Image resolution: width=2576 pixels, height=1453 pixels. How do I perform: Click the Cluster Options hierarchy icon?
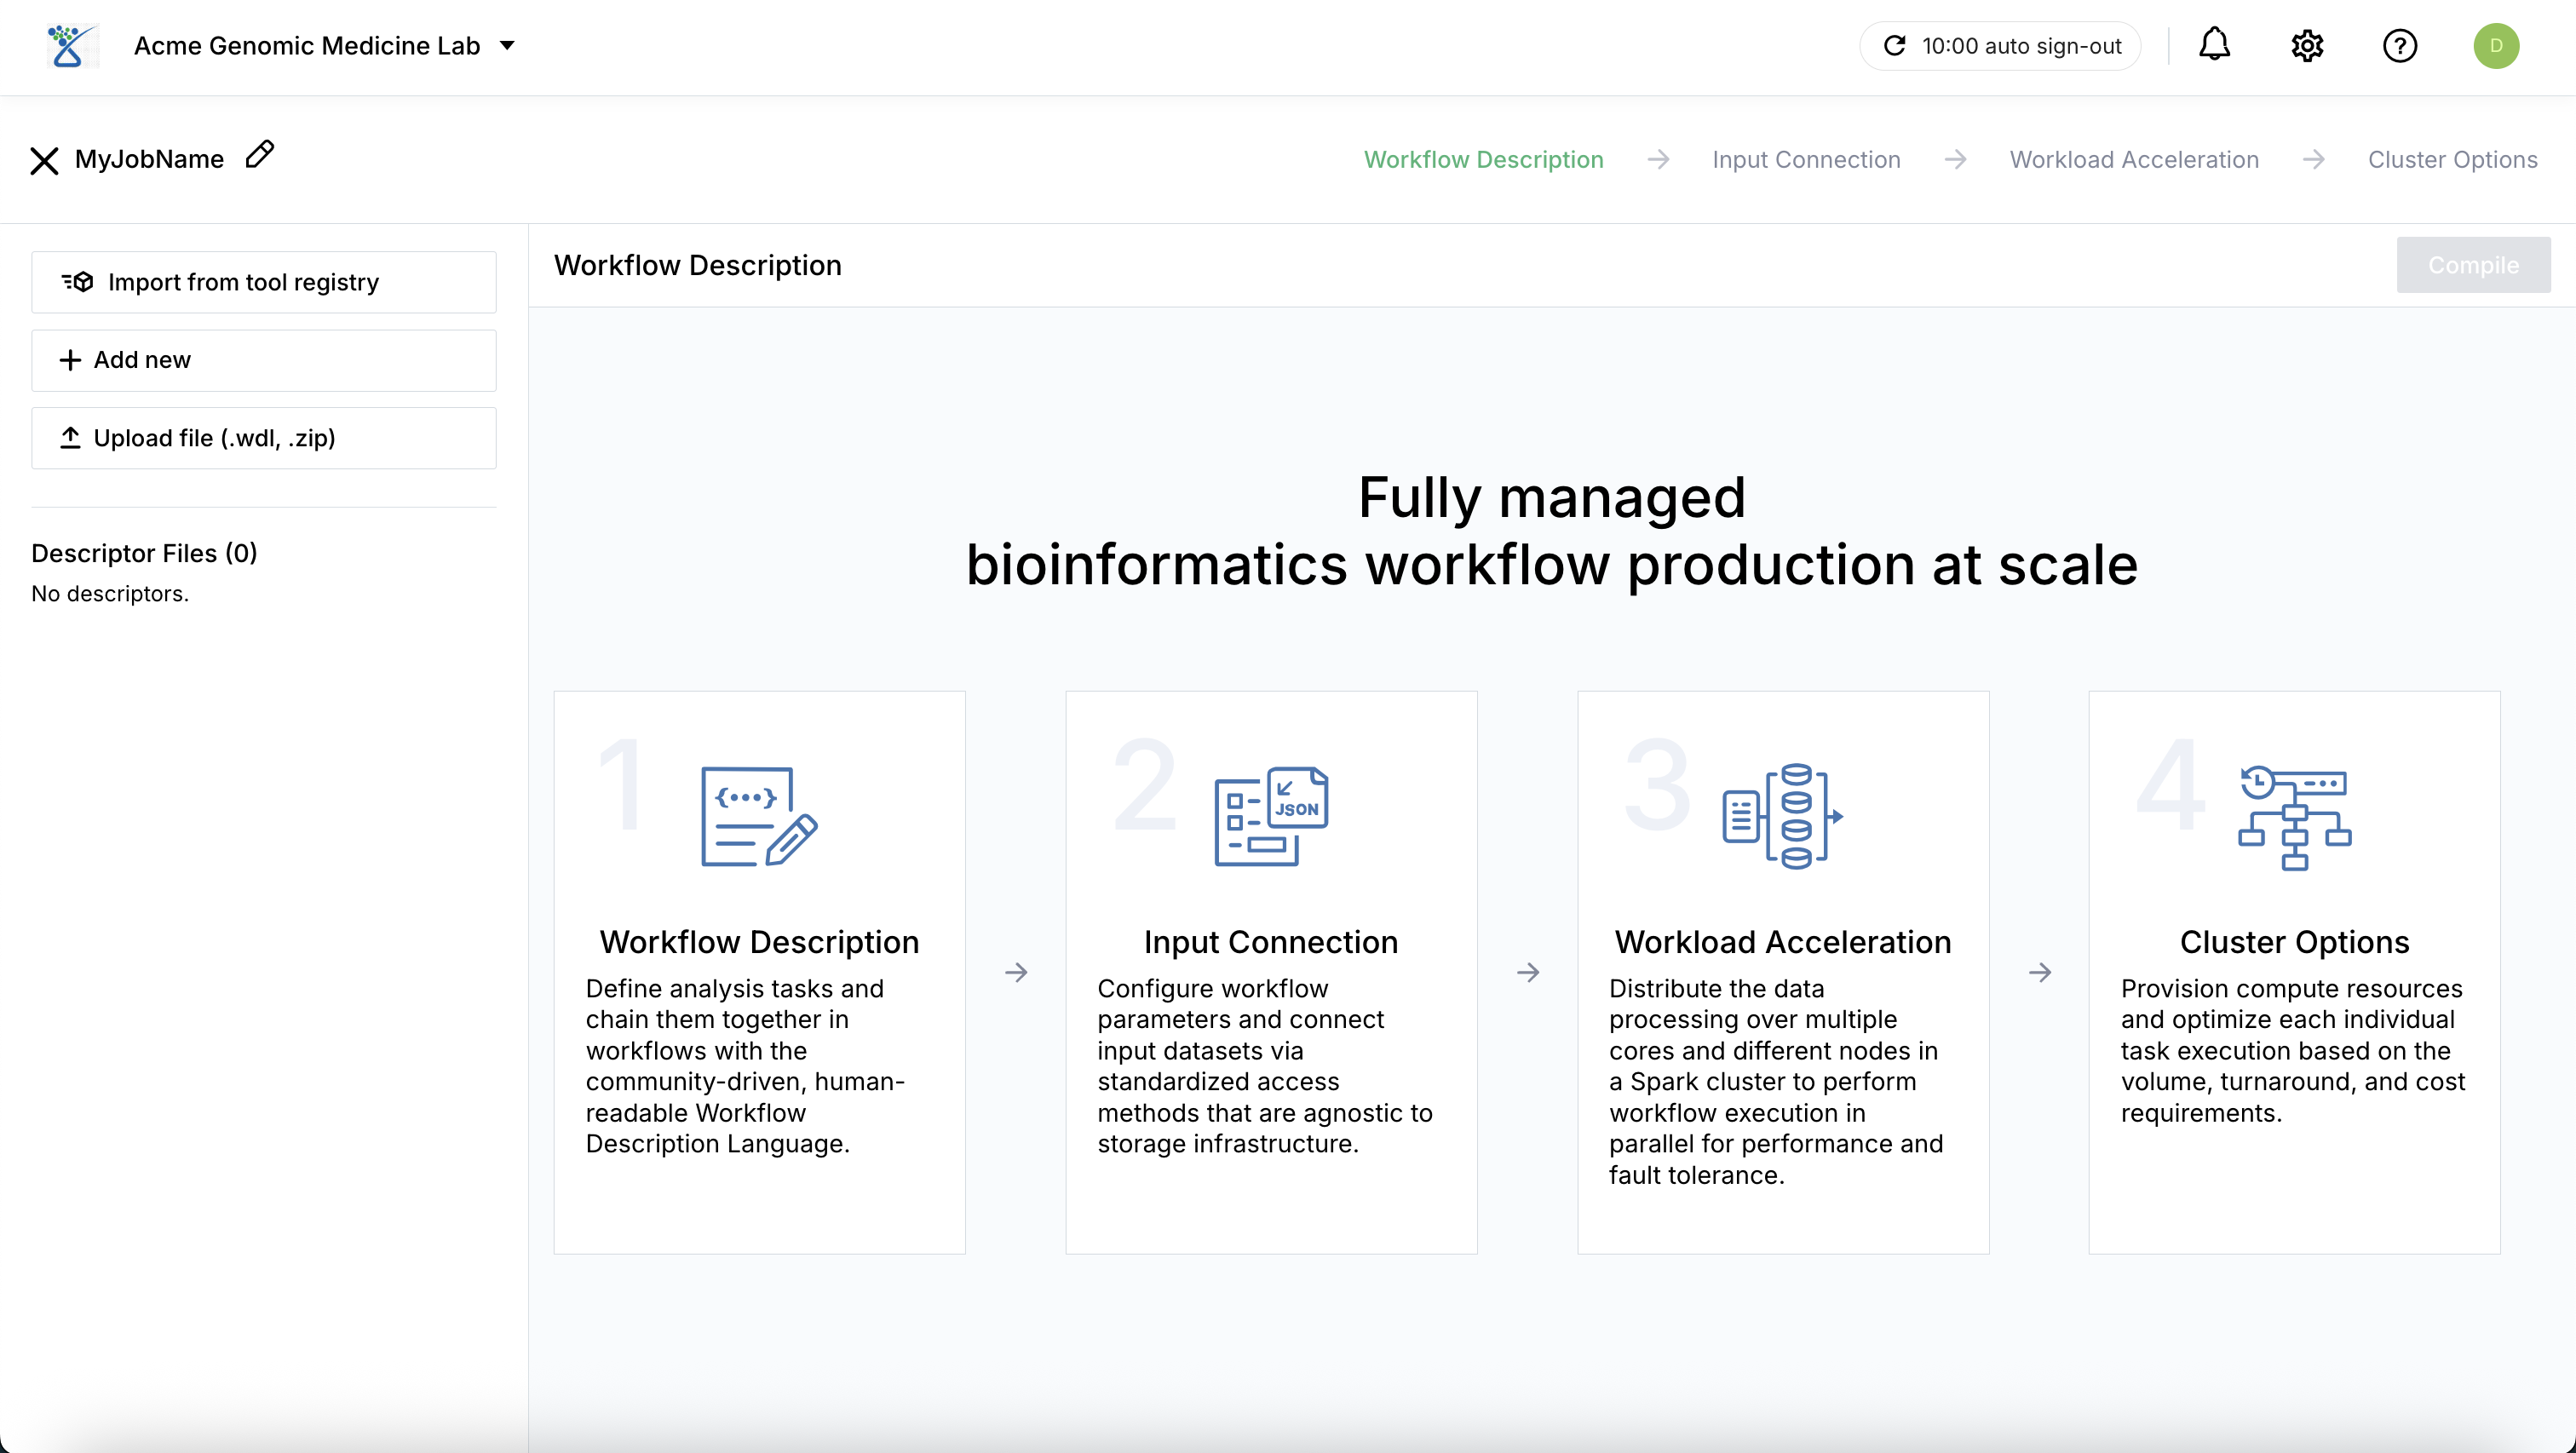(2294, 816)
